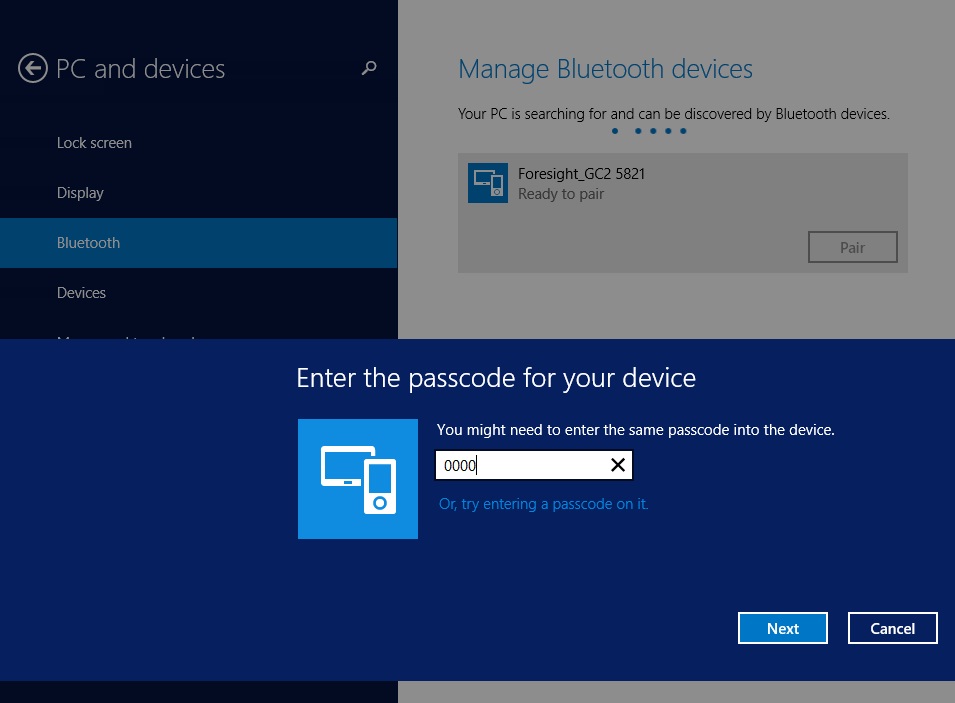Select Display in the sidebar
The height and width of the screenshot is (703, 955).
pyautogui.click(x=80, y=193)
